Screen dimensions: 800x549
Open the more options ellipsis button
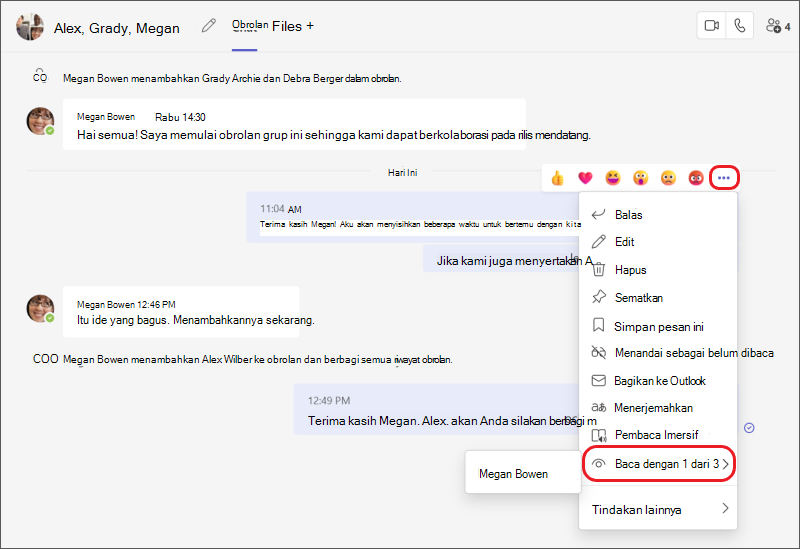[724, 178]
